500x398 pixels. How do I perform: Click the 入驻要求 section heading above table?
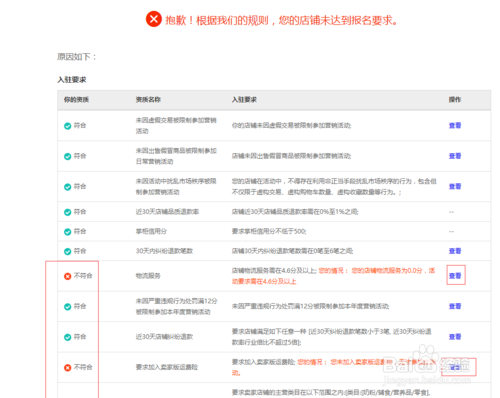(x=72, y=80)
